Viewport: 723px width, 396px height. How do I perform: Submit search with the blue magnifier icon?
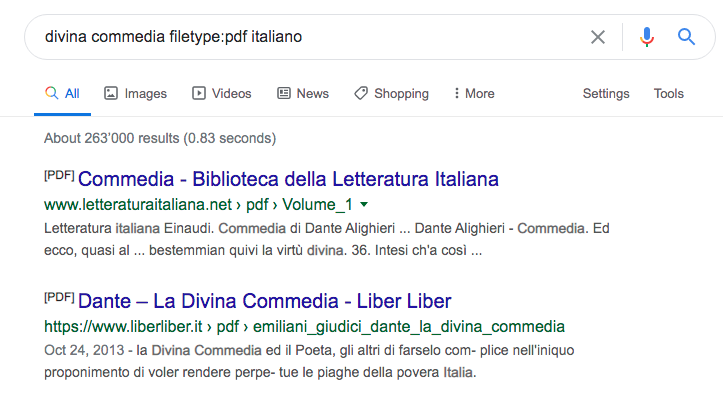tap(686, 36)
